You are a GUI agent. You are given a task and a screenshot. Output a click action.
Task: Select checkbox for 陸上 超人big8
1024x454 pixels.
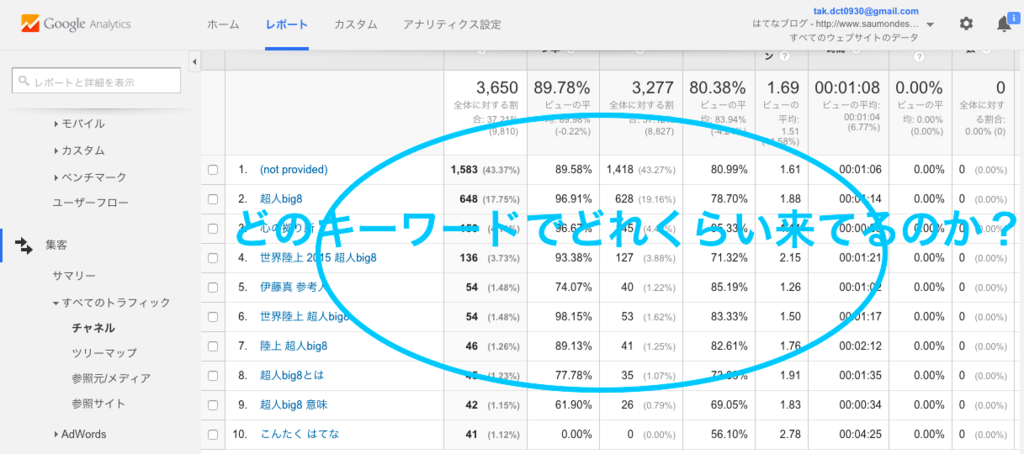(213, 346)
